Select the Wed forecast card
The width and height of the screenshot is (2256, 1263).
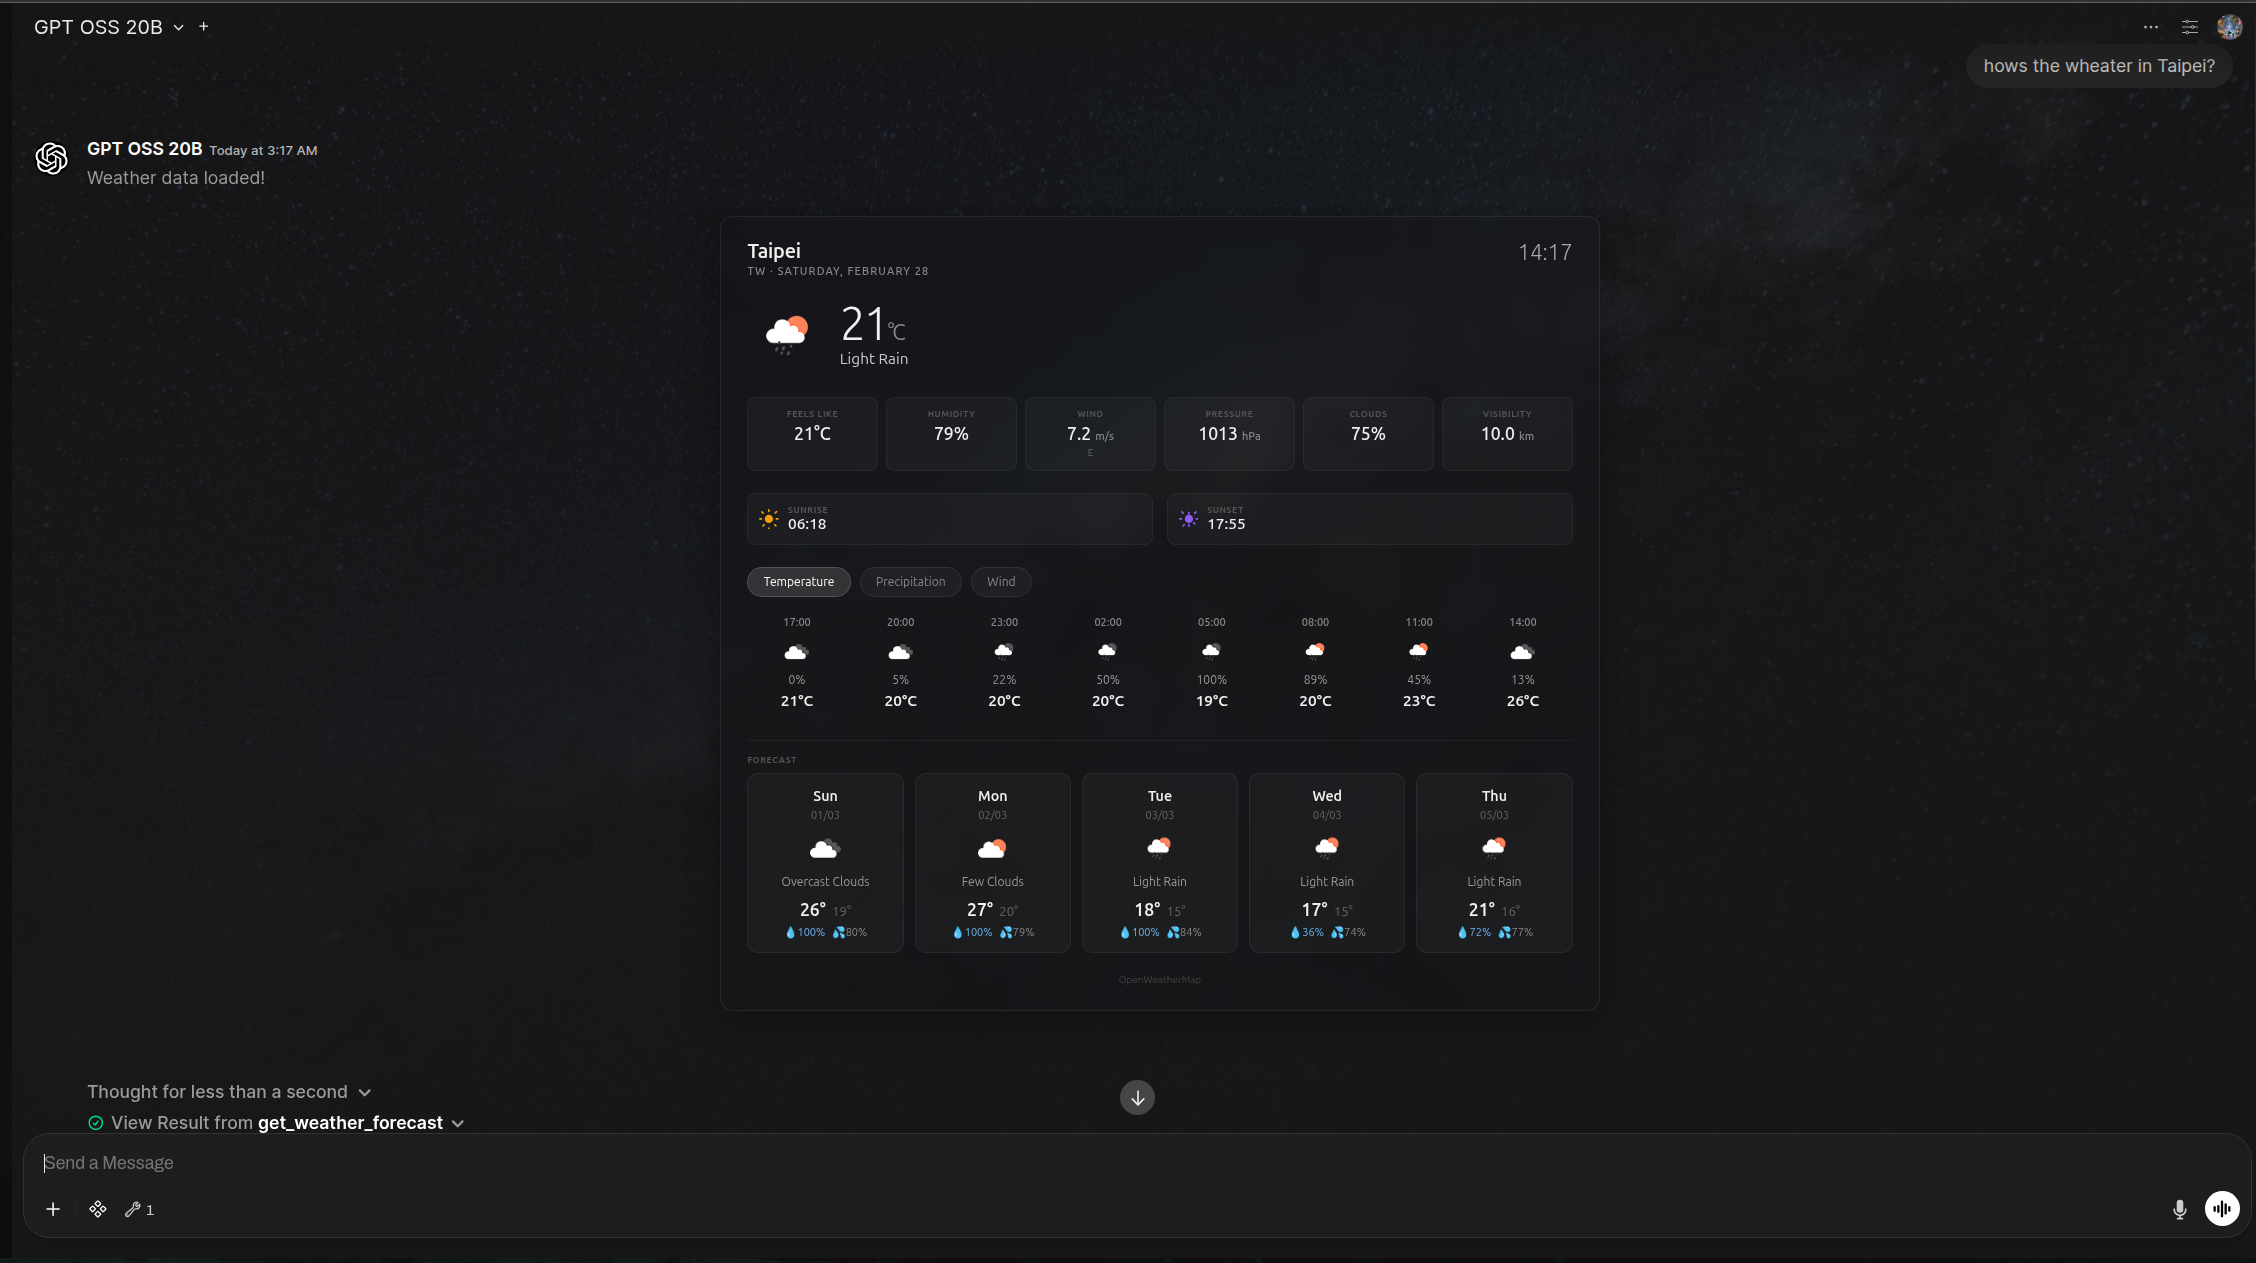[x=1326, y=862]
